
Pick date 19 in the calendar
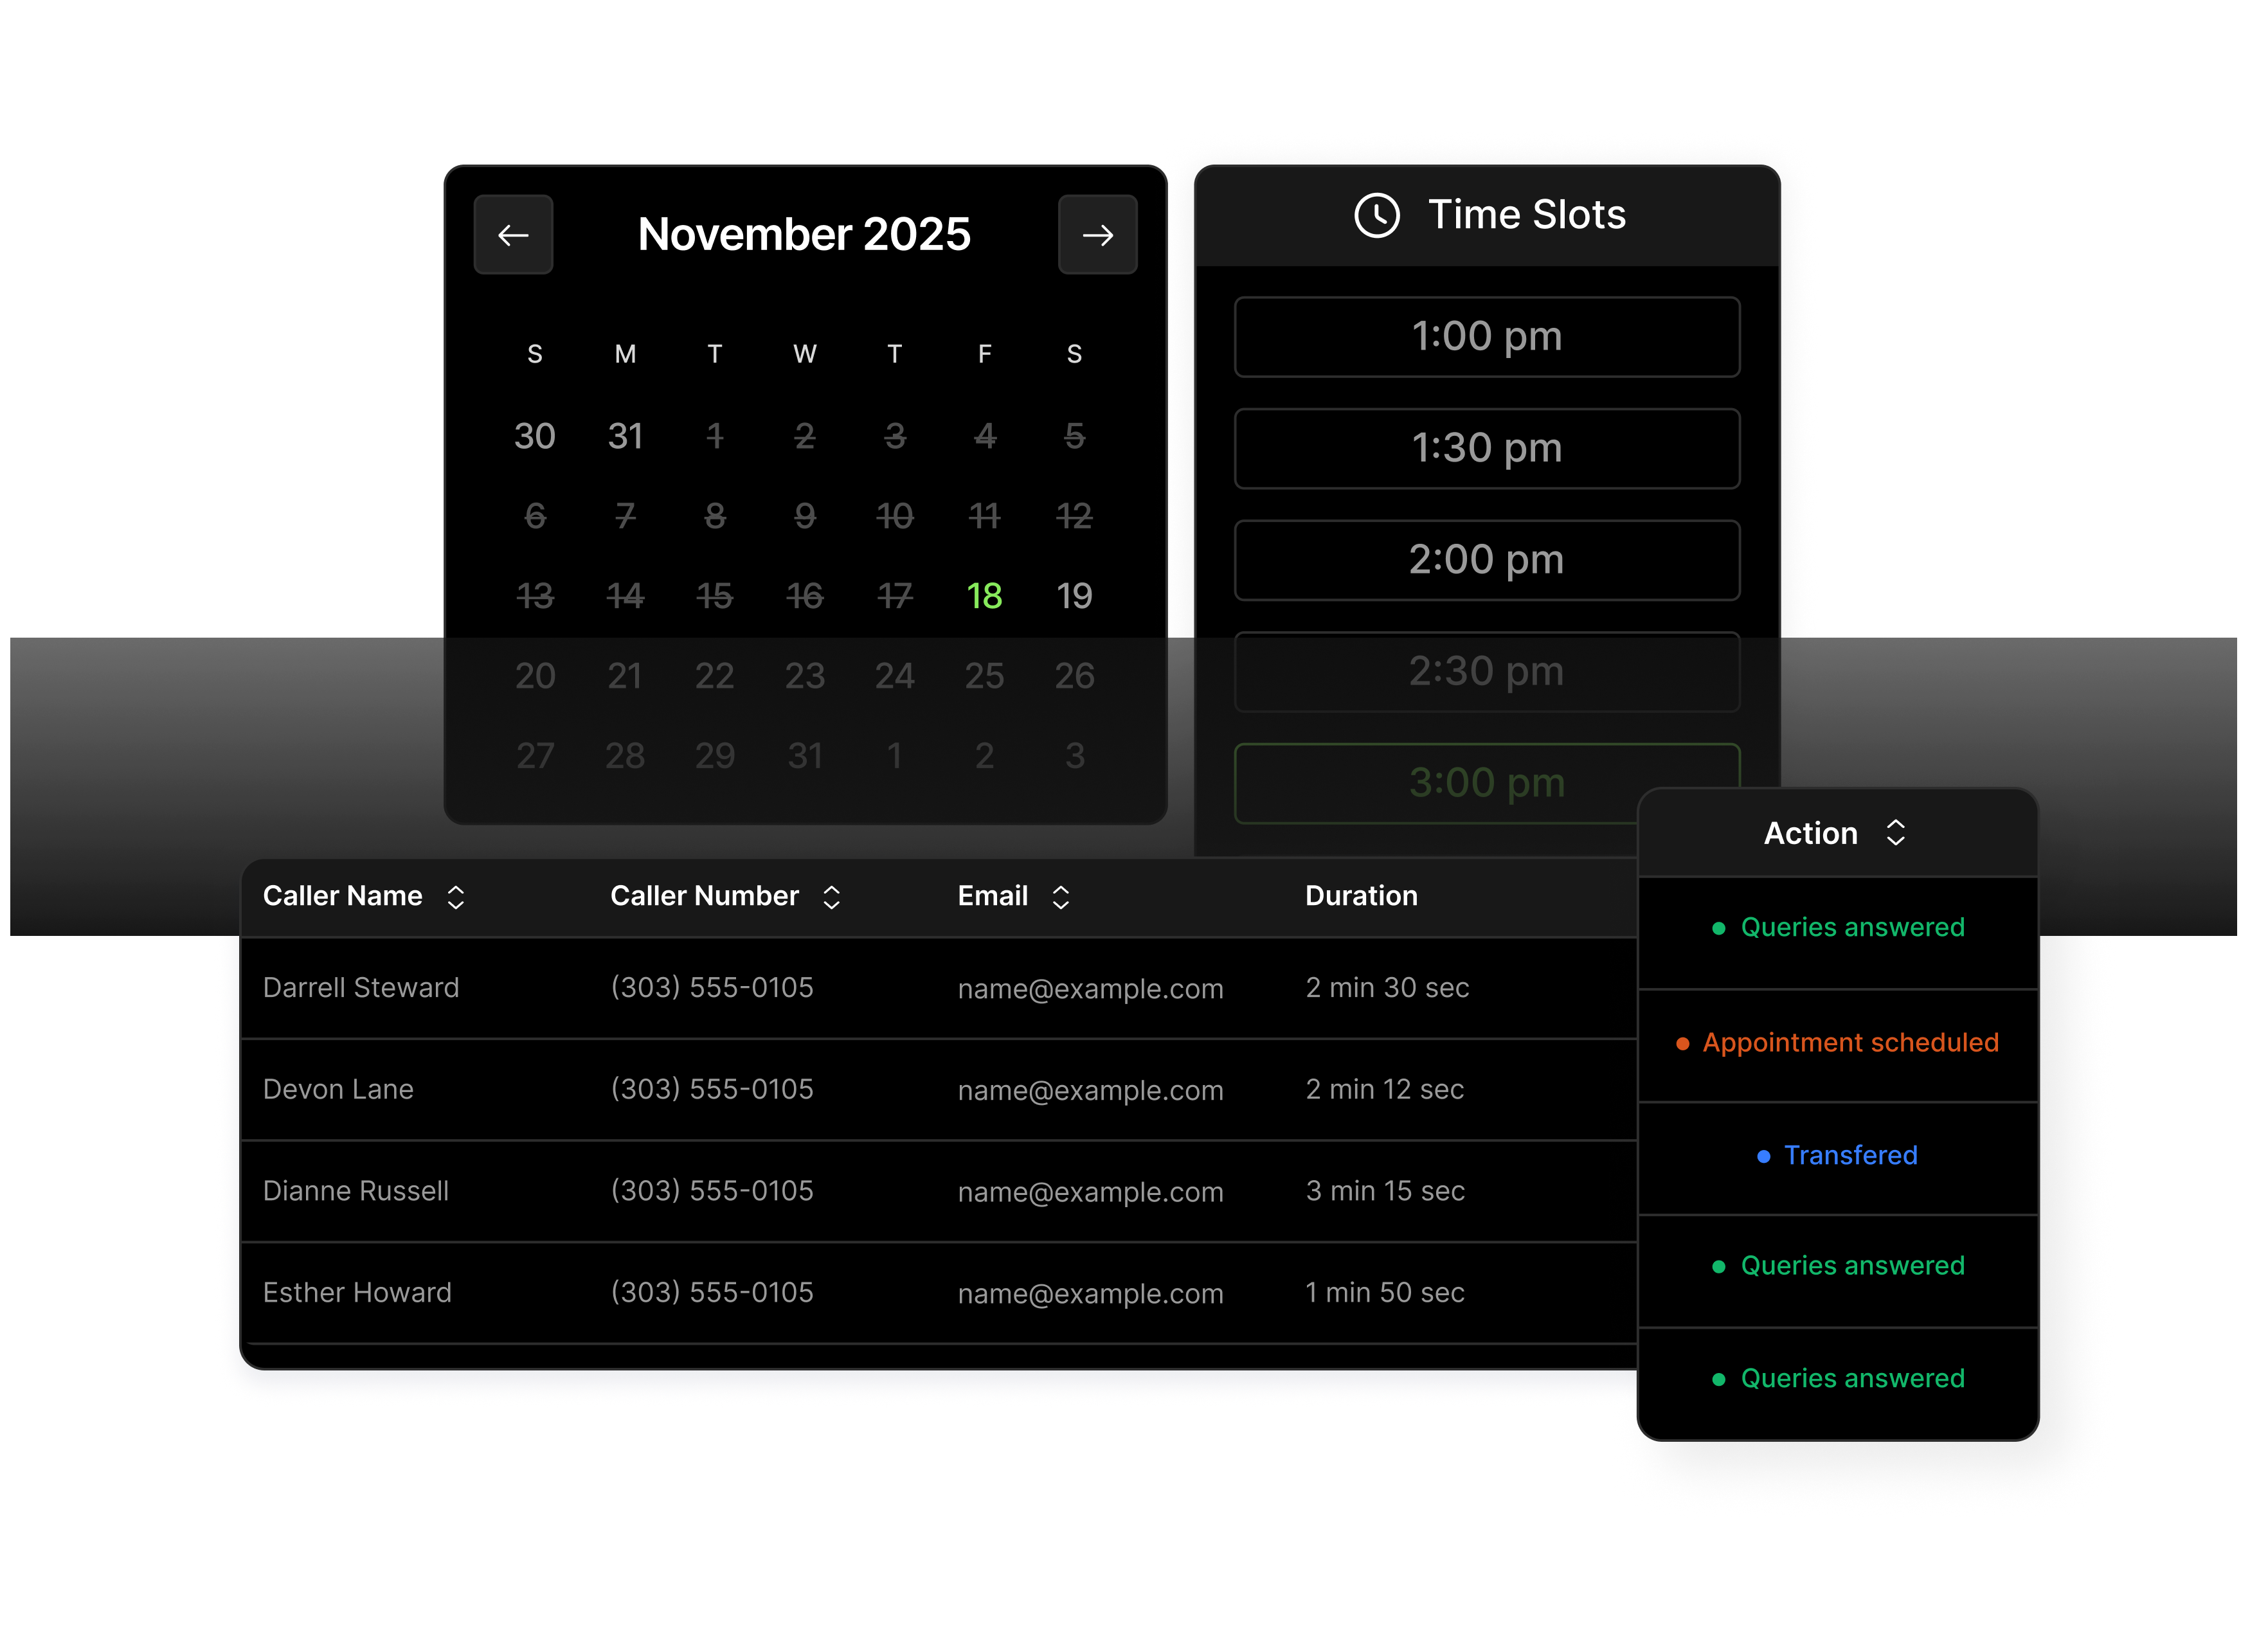1074,596
